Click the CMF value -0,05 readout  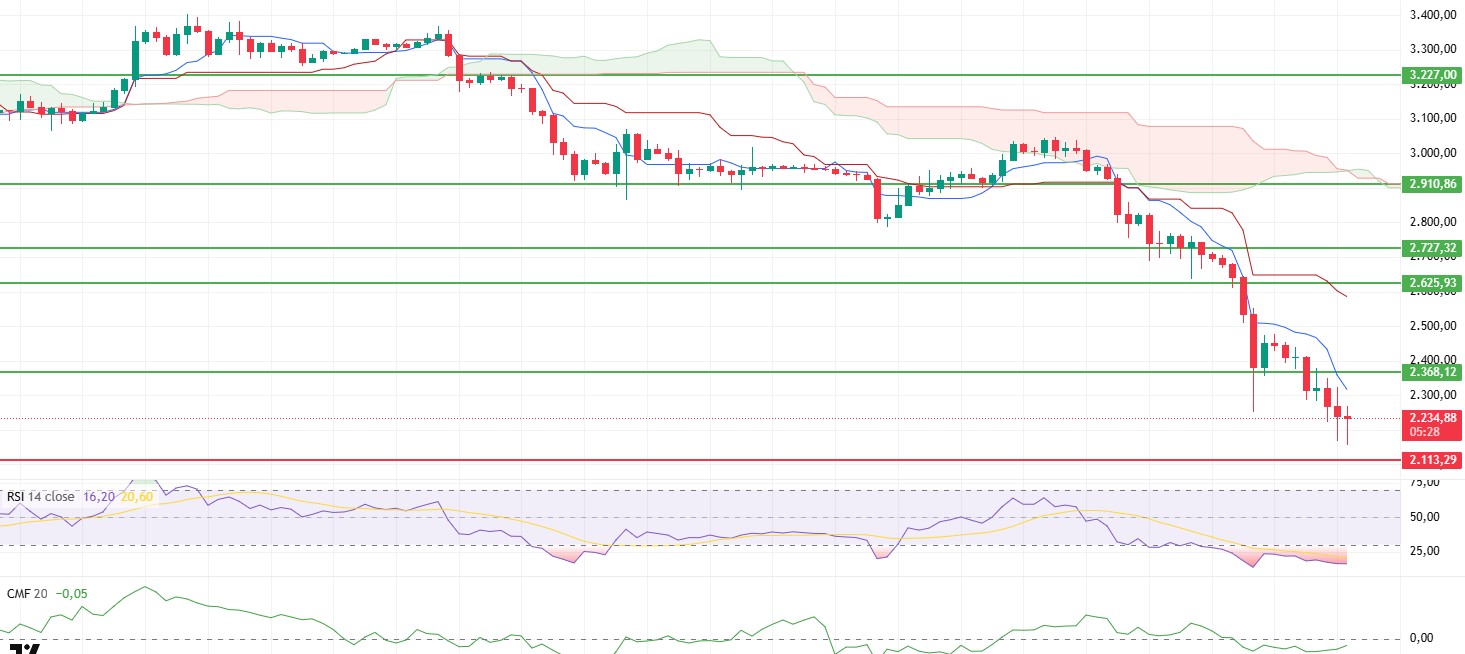(x=70, y=593)
